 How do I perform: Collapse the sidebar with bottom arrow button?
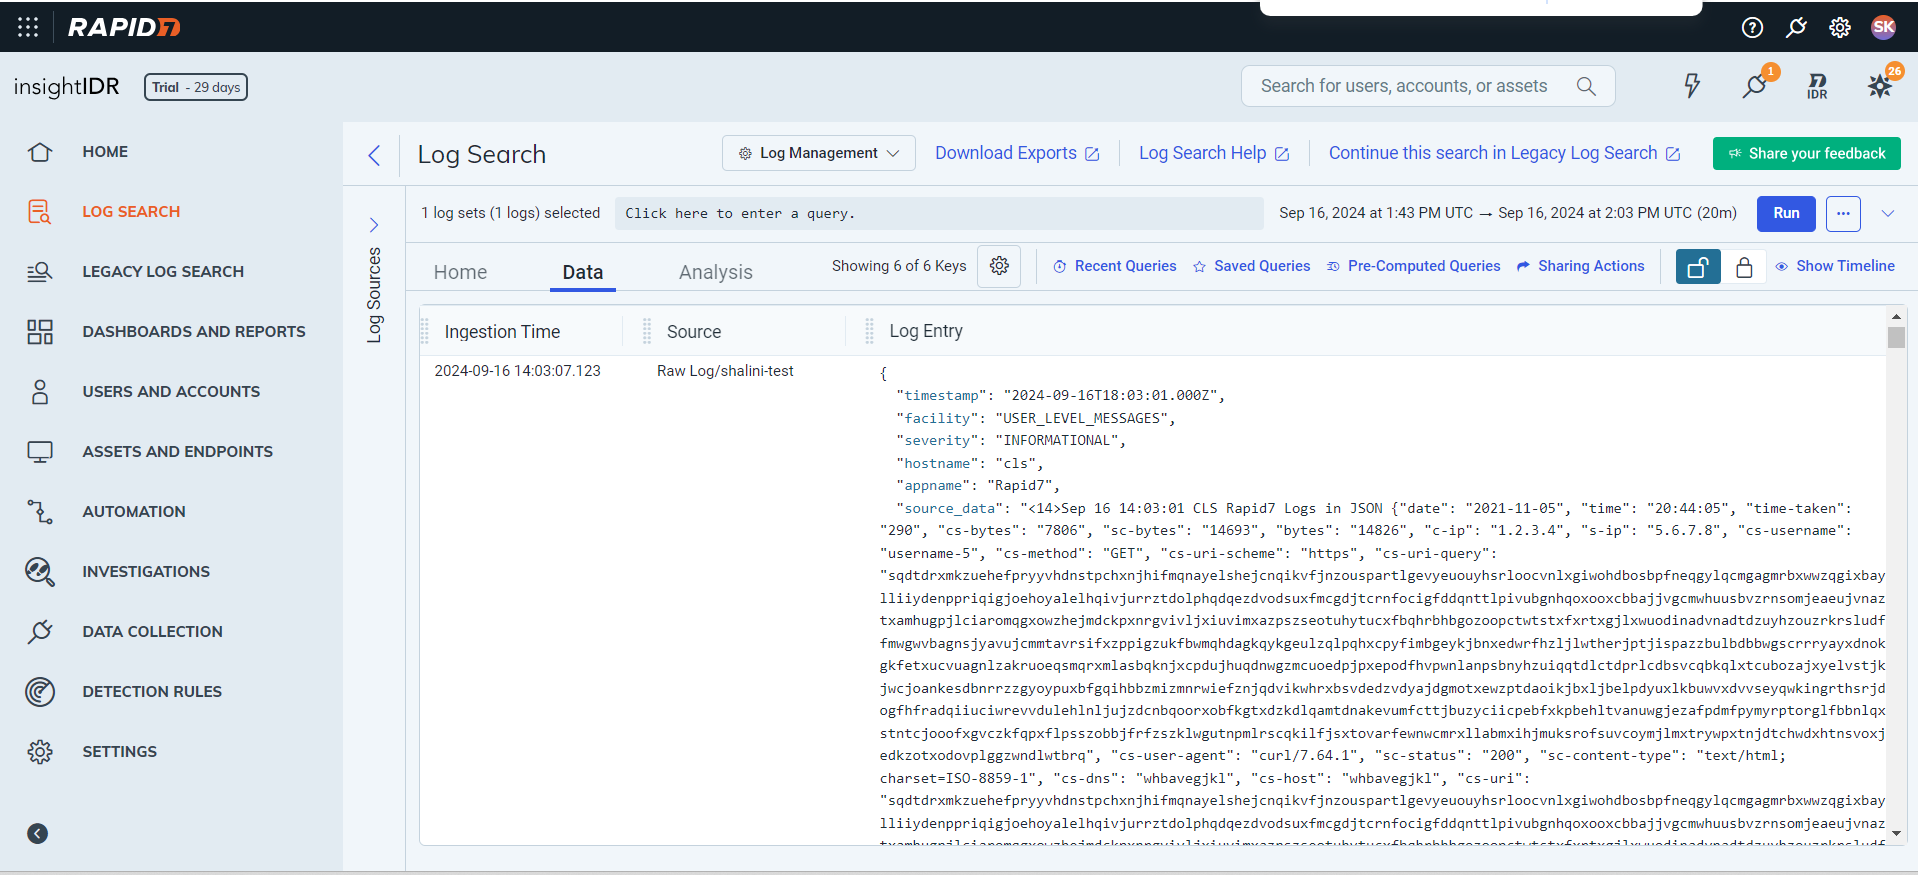tap(38, 834)
